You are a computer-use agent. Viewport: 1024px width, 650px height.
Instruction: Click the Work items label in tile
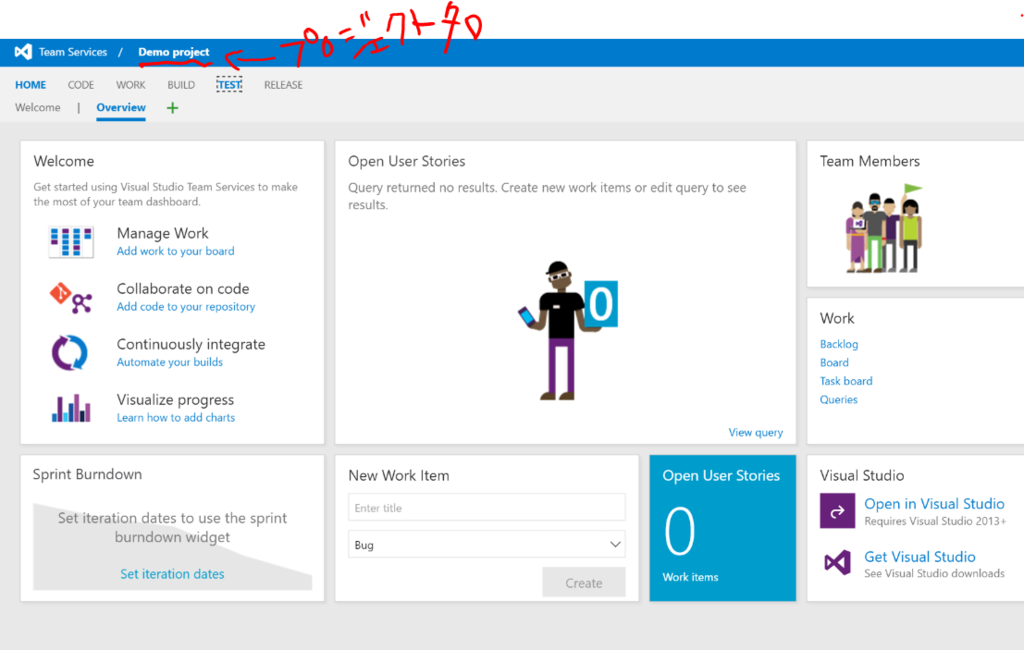(690, 577)
